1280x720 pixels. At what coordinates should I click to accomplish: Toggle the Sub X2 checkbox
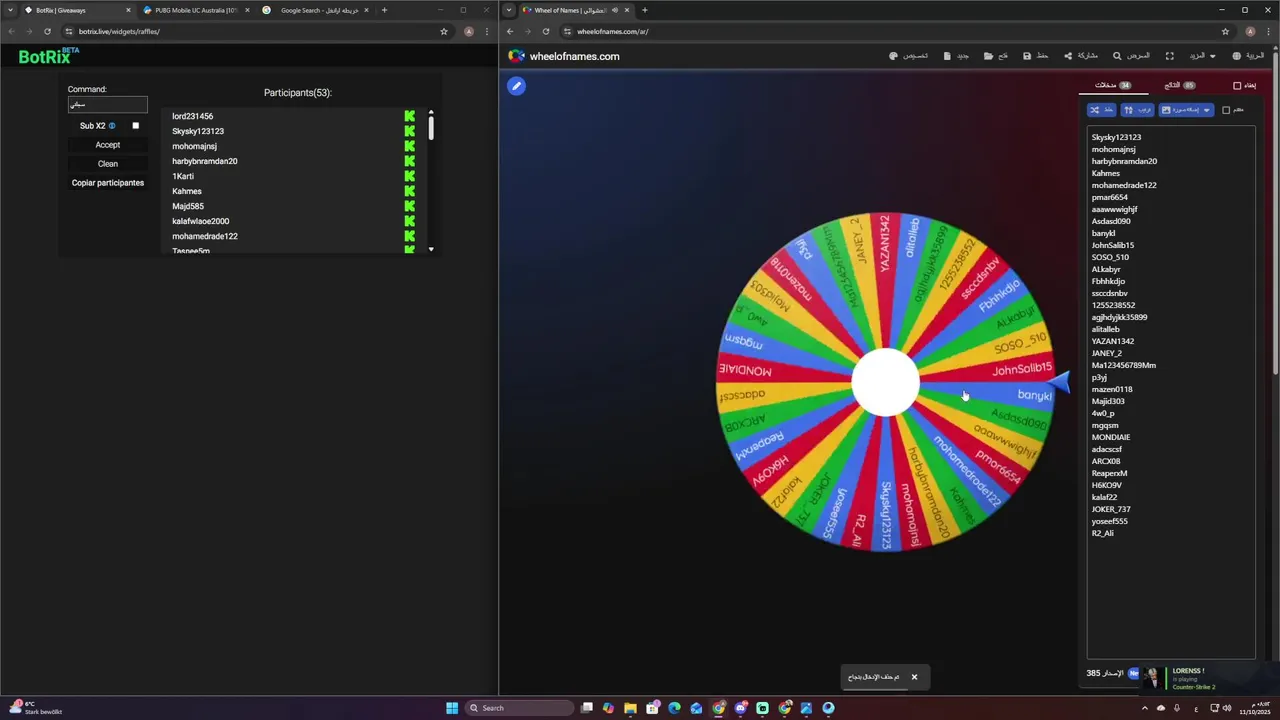[x=136, y=126]
